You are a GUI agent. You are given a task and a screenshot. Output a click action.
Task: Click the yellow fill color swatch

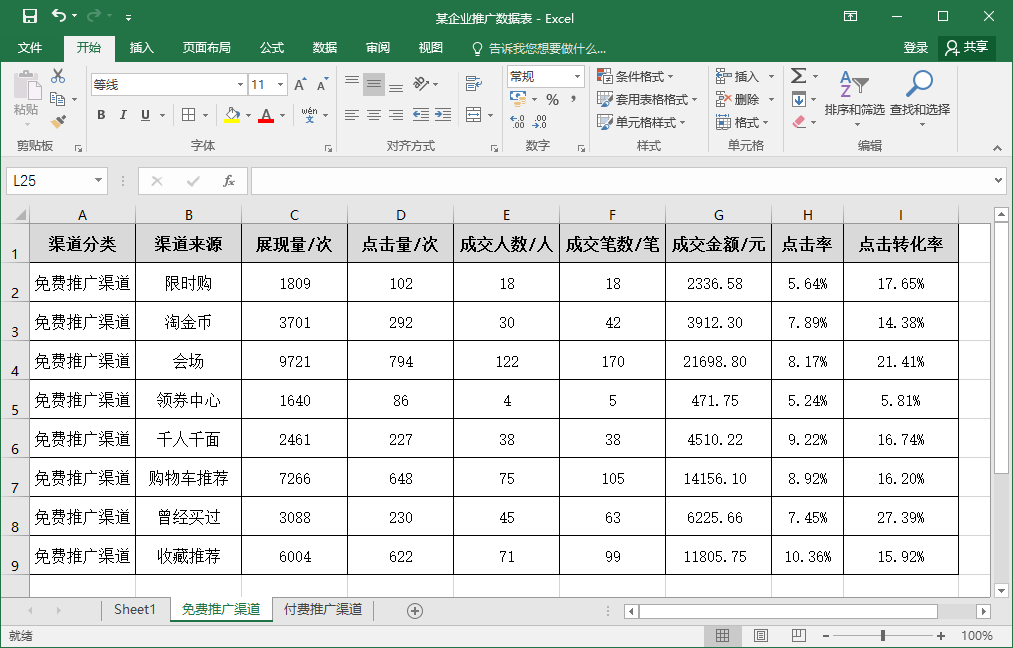[232, 116]
